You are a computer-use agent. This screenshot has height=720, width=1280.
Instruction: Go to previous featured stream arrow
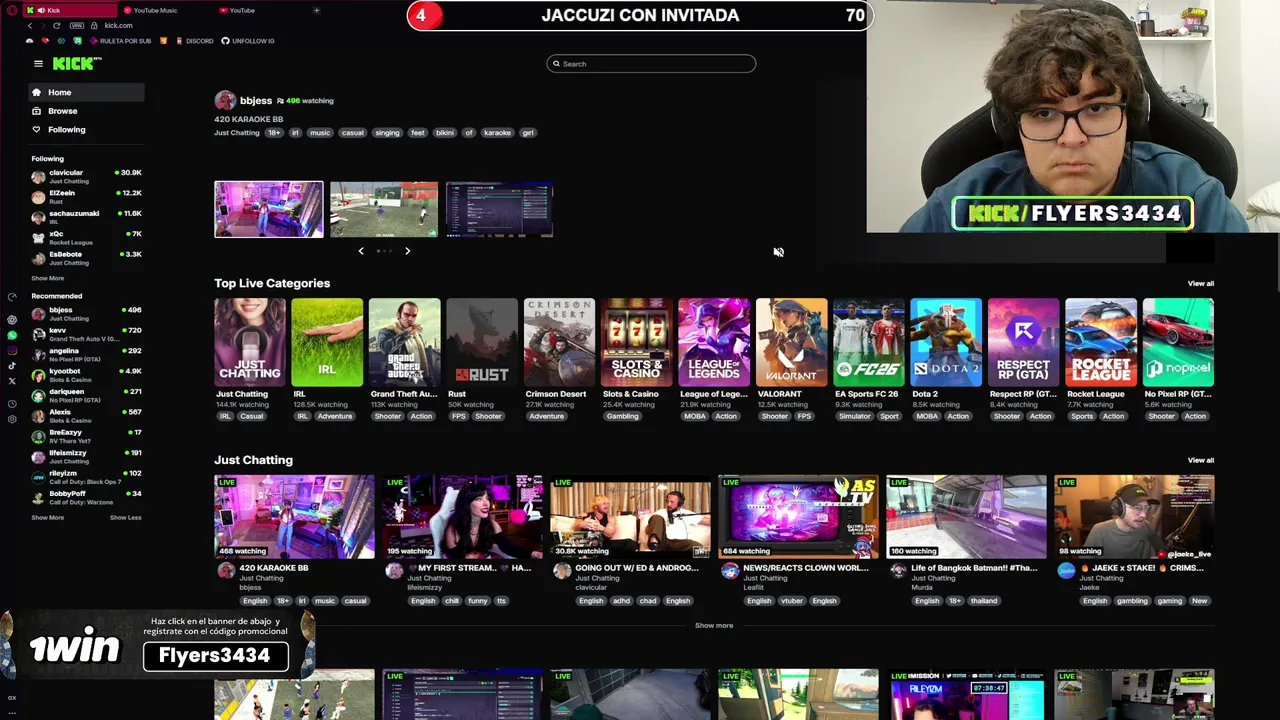coord(361,251)
